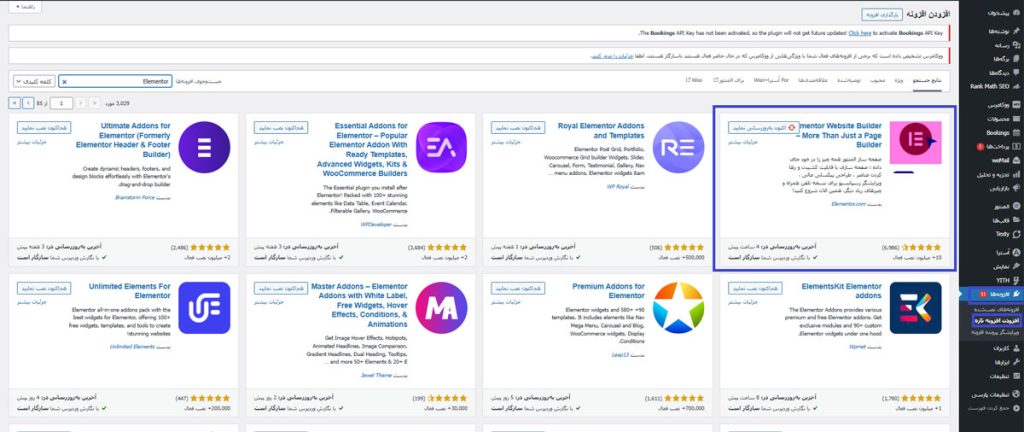Open WP Royal author link
This screenshot has width=1024, height=432.
(618, 187)
